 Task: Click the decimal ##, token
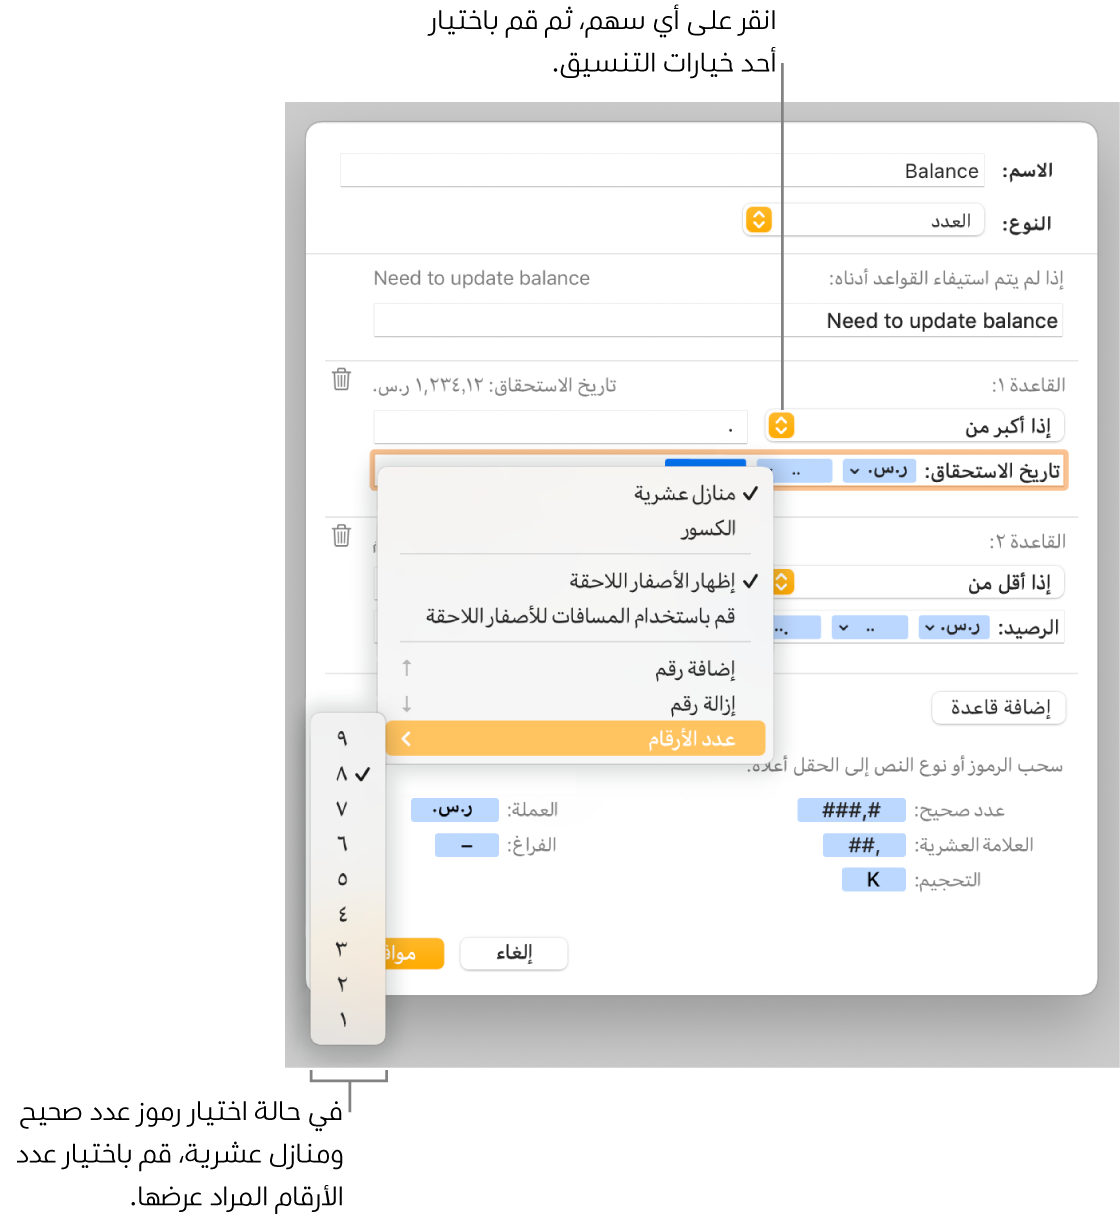point(864,846)
